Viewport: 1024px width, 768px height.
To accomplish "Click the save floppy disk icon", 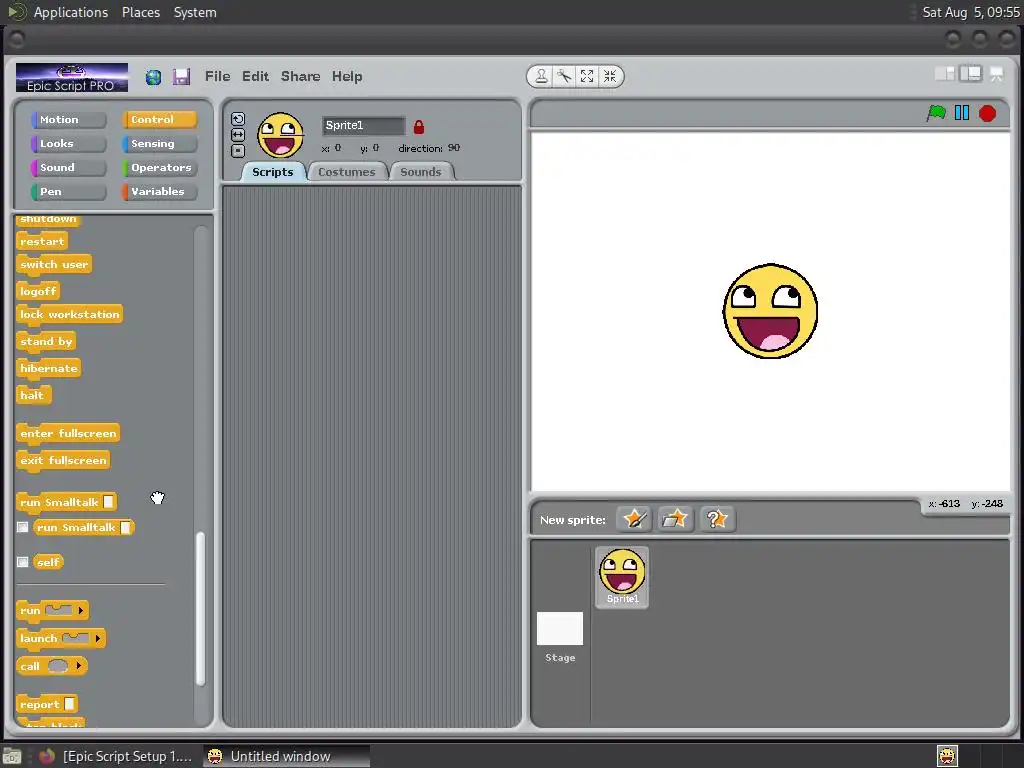I will 181,77.
